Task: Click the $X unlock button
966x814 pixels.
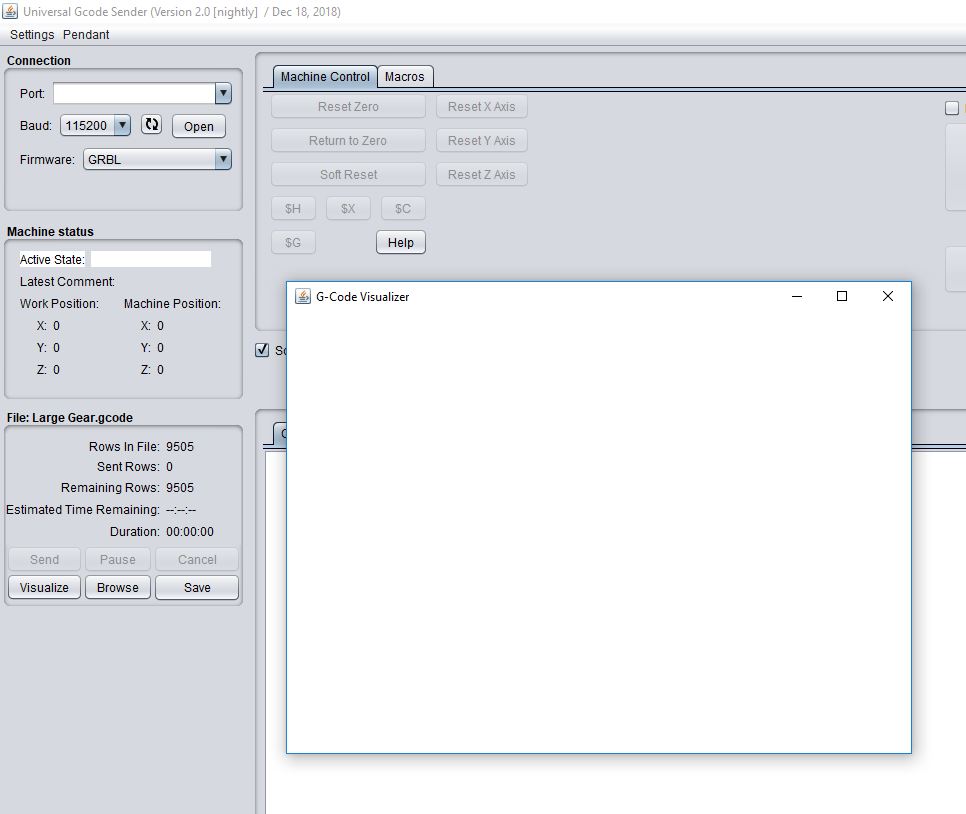Action: [348, 208]
